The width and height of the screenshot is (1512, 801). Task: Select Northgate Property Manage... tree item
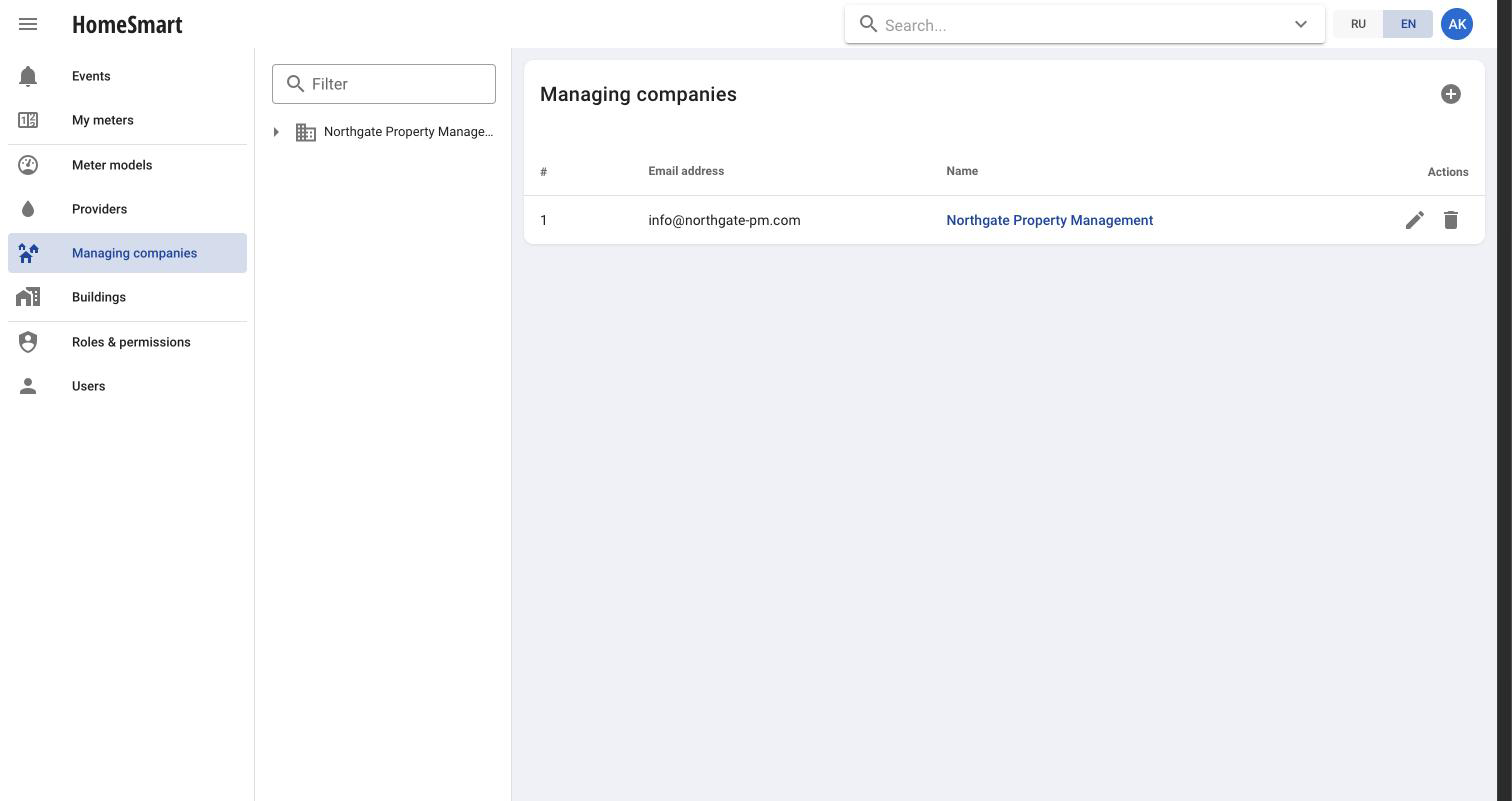pos(408,132)
